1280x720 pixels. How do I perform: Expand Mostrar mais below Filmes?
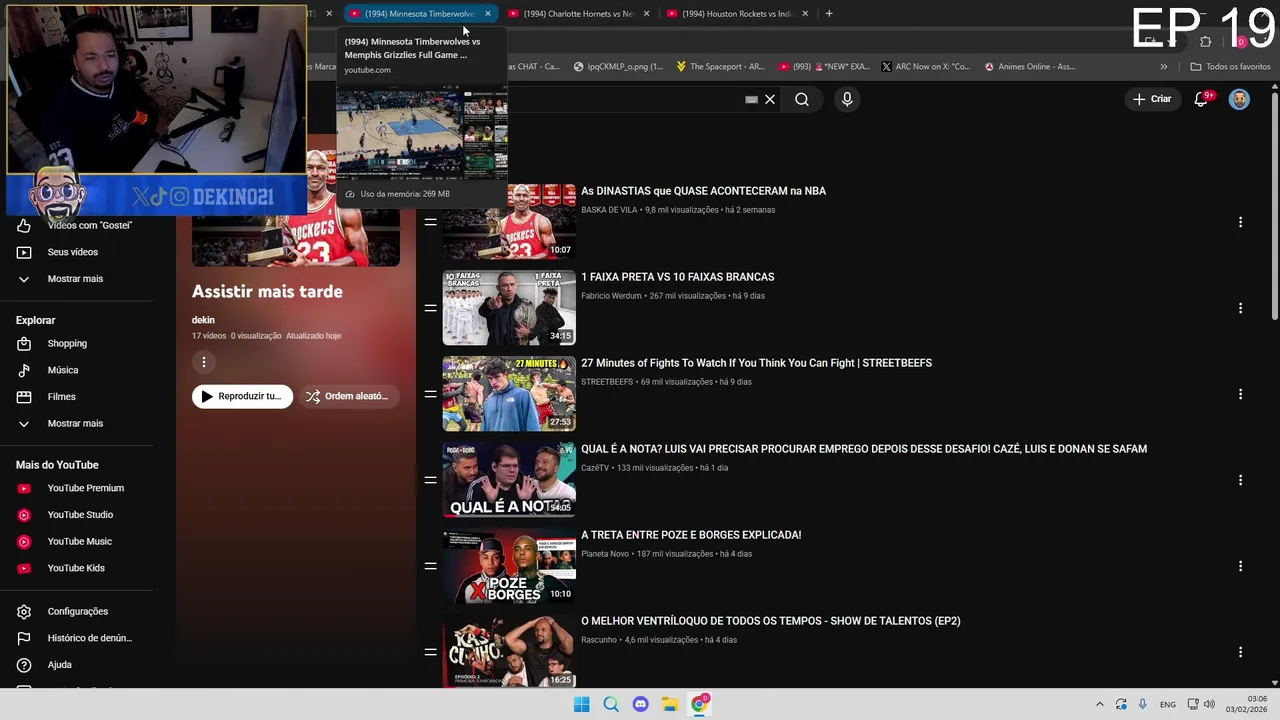point(76,423)
